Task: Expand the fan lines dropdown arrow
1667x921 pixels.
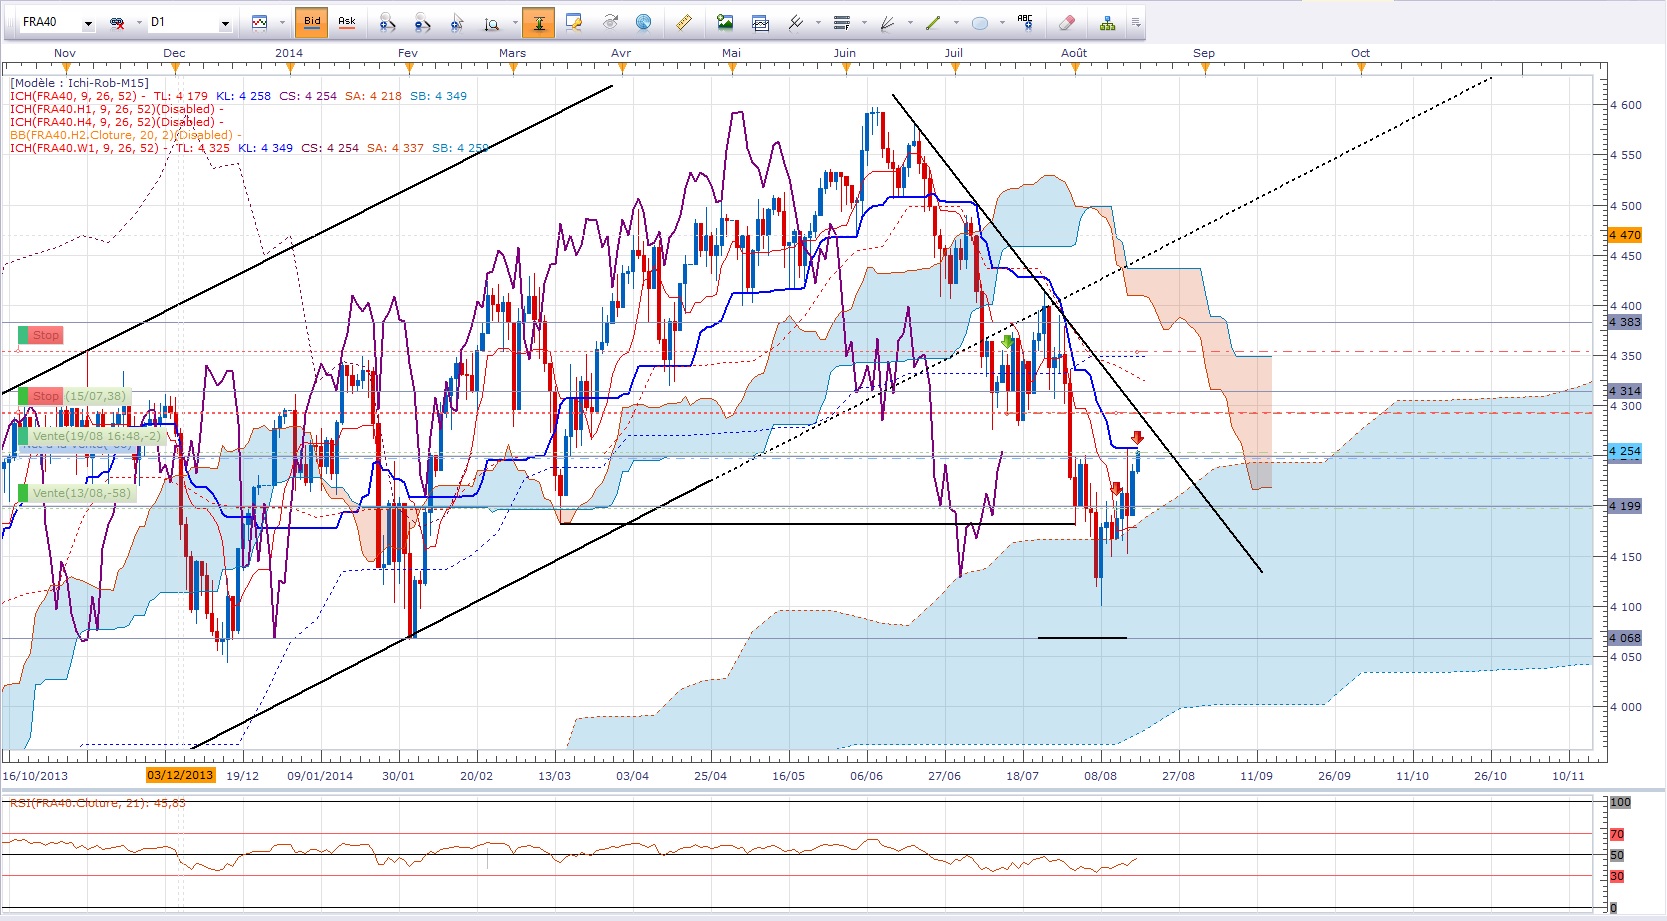Action: tap(910, 22)
